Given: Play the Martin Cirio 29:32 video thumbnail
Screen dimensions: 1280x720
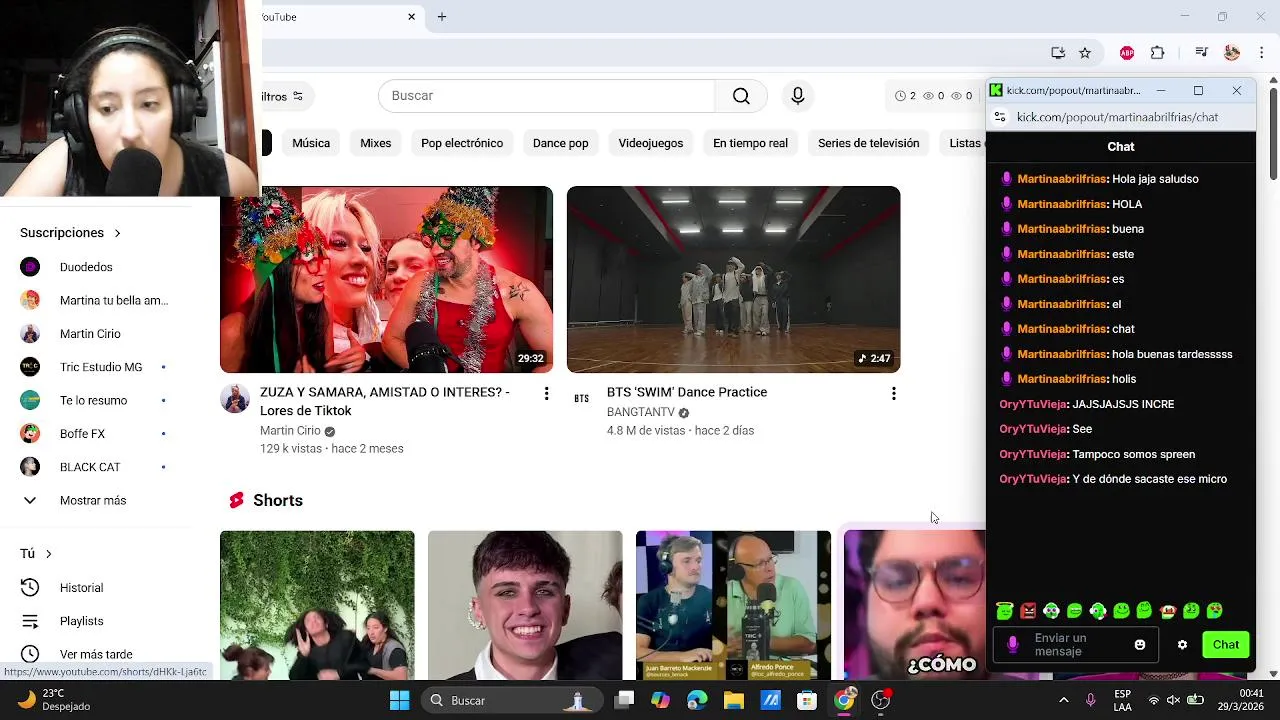Looking at the screenshot, I should pyautogui.click(x=386, y=279).
